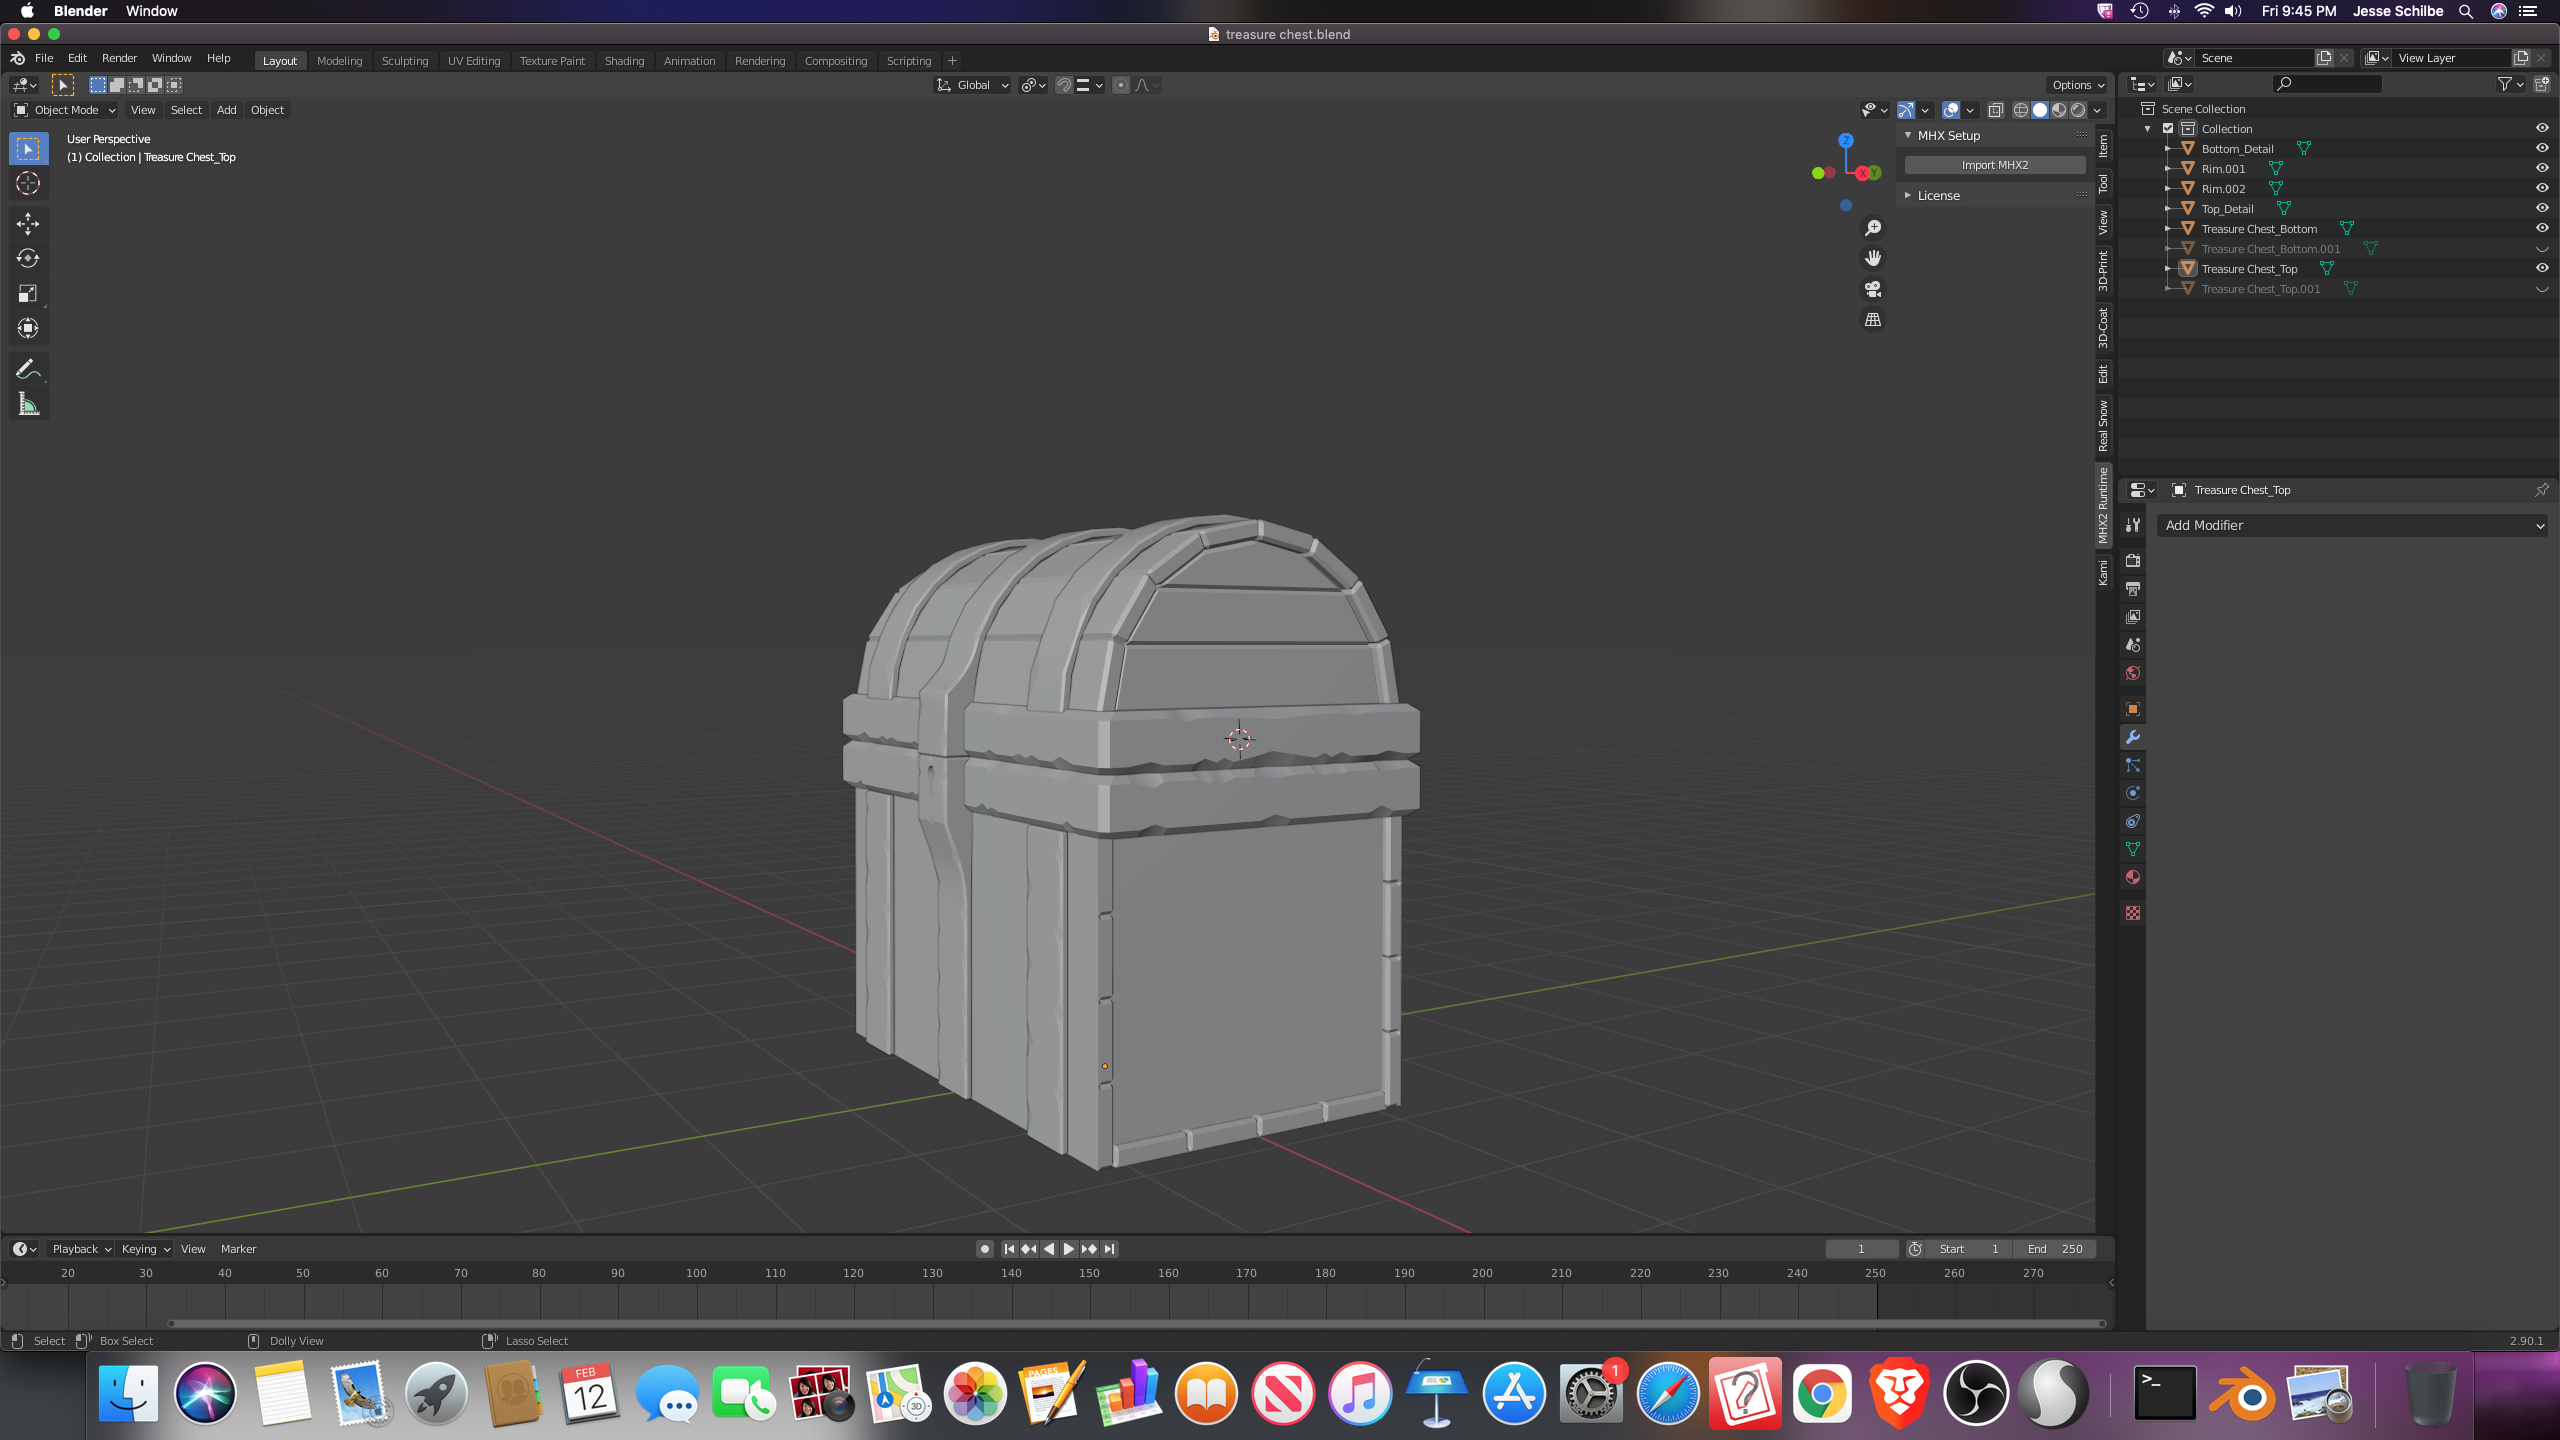The width and height of the screenshot is (2560, 1440).
Task: Open Material properties tab icon
Action: (x=2133, y=877)
